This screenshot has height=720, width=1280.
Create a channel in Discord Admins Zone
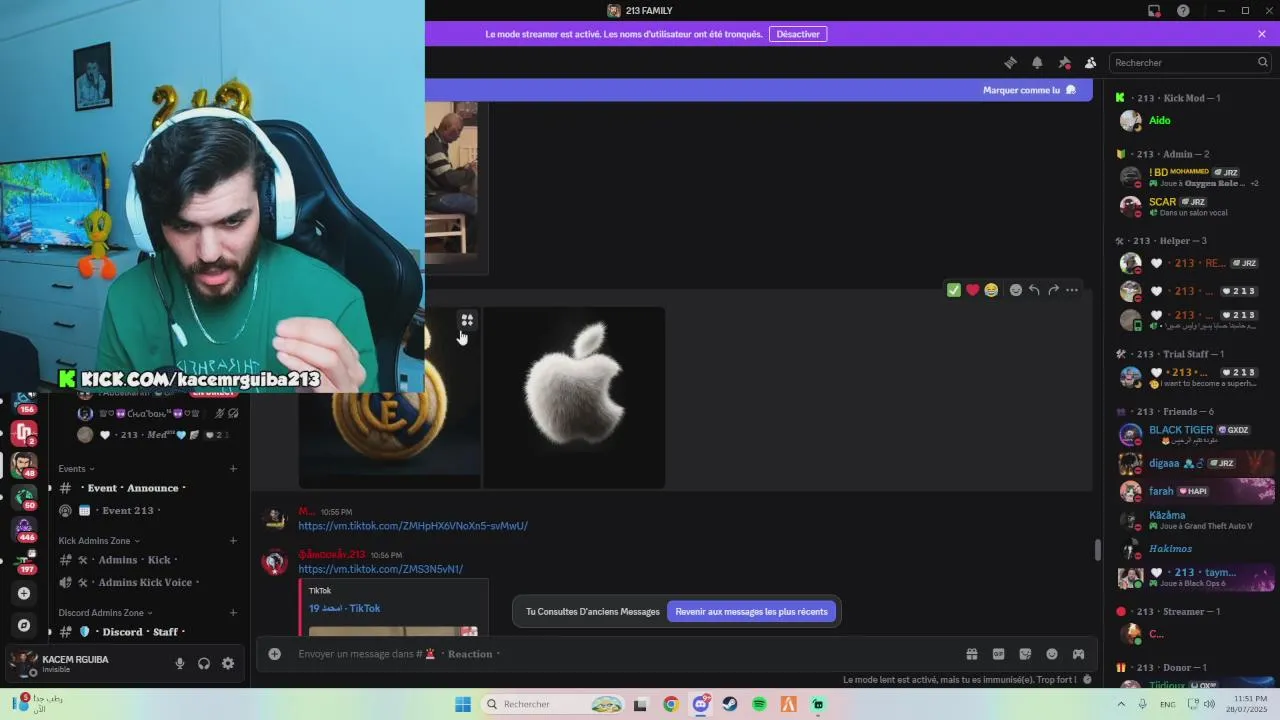coord(233,612)
